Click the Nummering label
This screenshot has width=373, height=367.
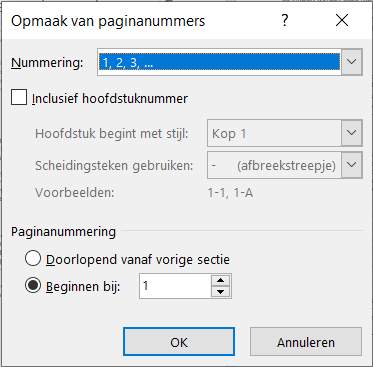47,62
